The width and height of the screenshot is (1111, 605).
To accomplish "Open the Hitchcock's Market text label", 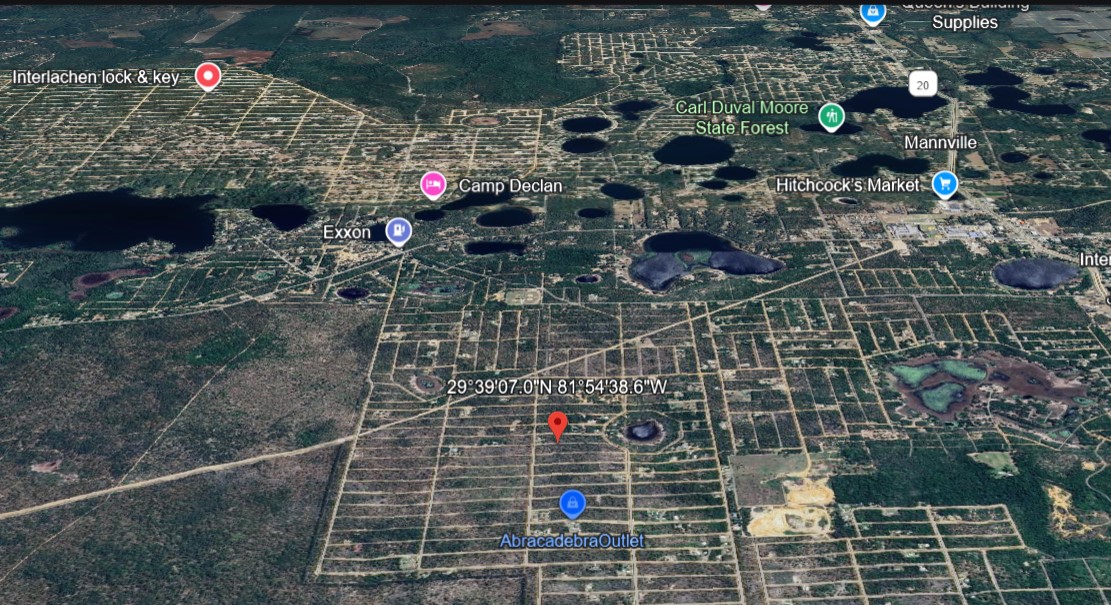I will [847, 185].
